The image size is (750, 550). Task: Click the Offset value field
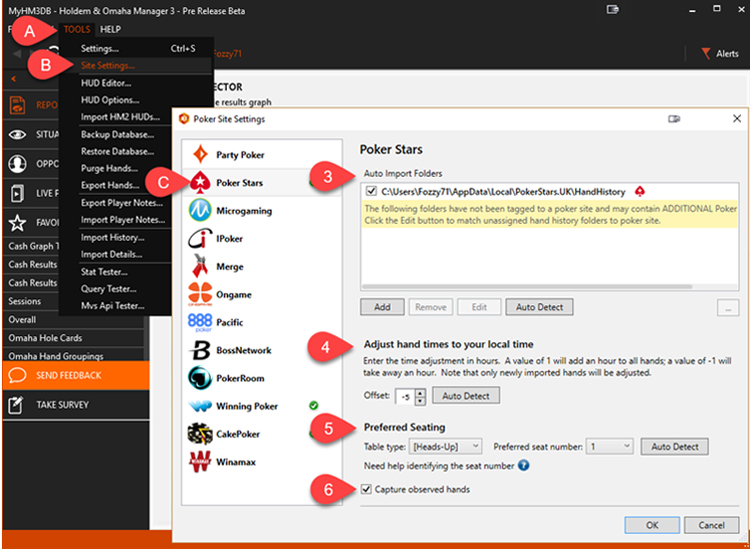coord(406,396)
